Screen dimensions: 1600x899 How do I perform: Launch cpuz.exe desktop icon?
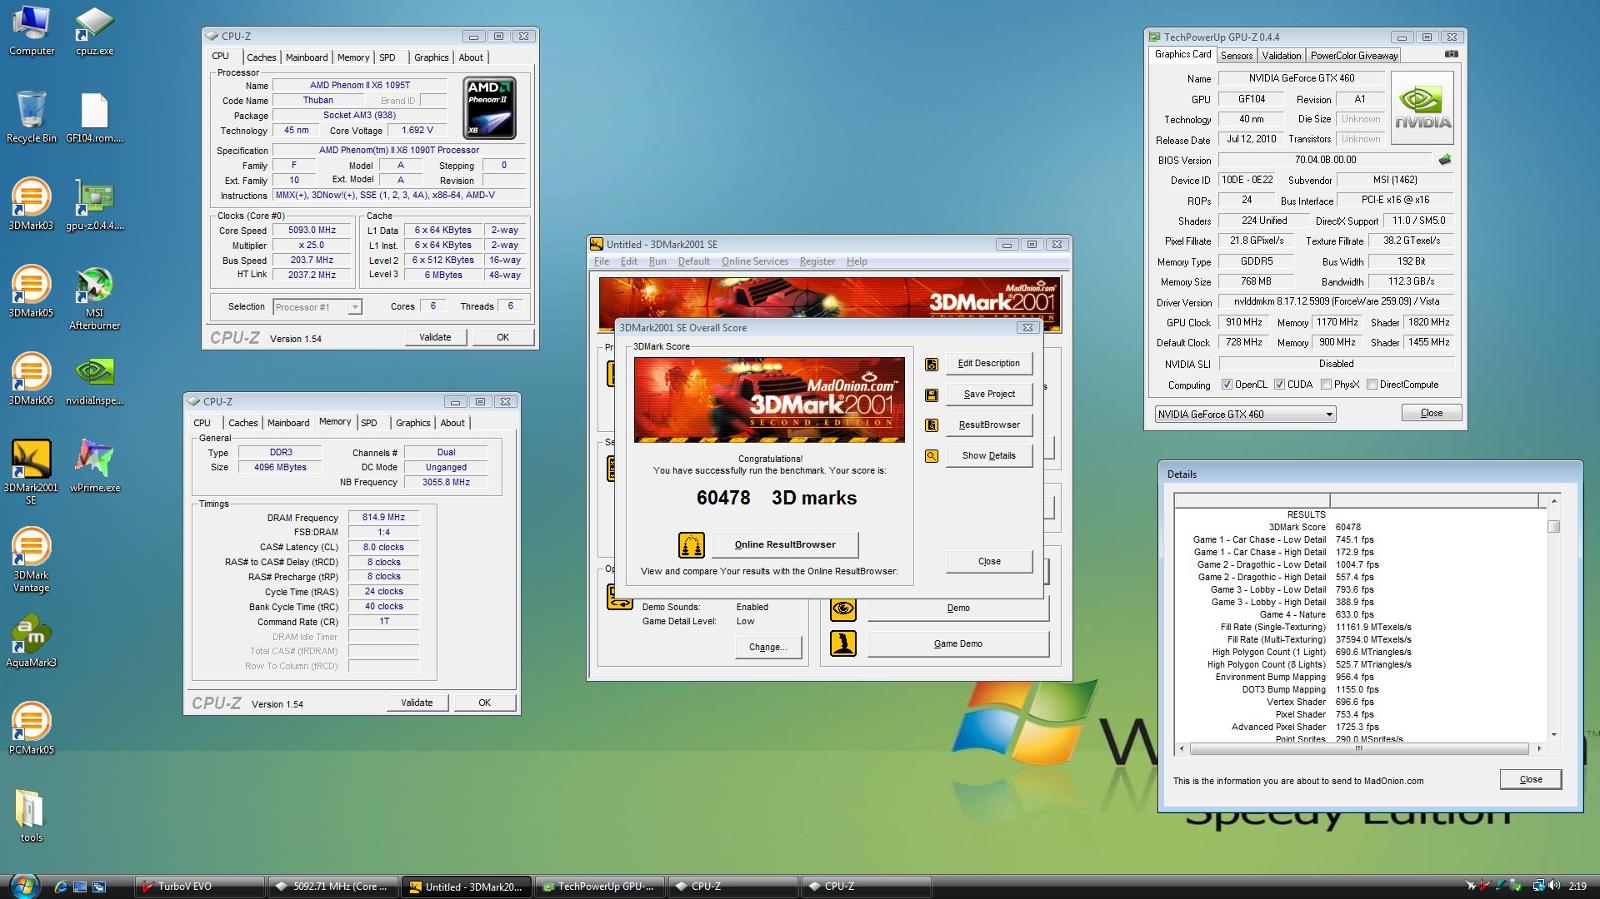pyautogui.click(x=95, y=31)
